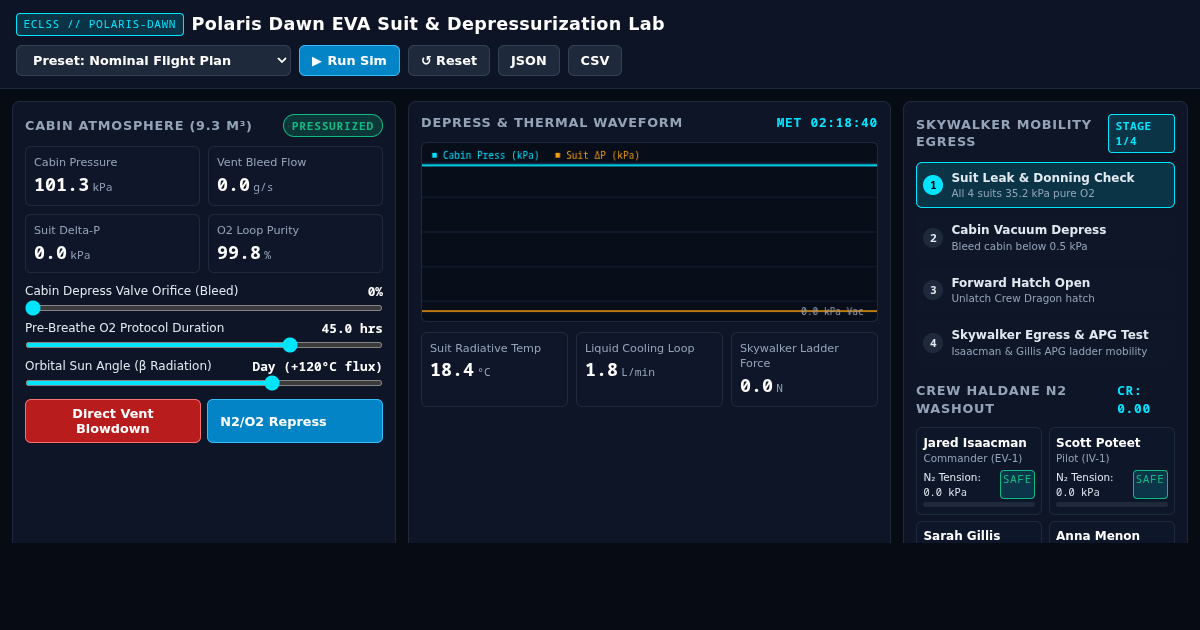This screenshot has width=1200, height=630.
Task: Click the PRESSURIZED status badge
Action: [333, 126]
